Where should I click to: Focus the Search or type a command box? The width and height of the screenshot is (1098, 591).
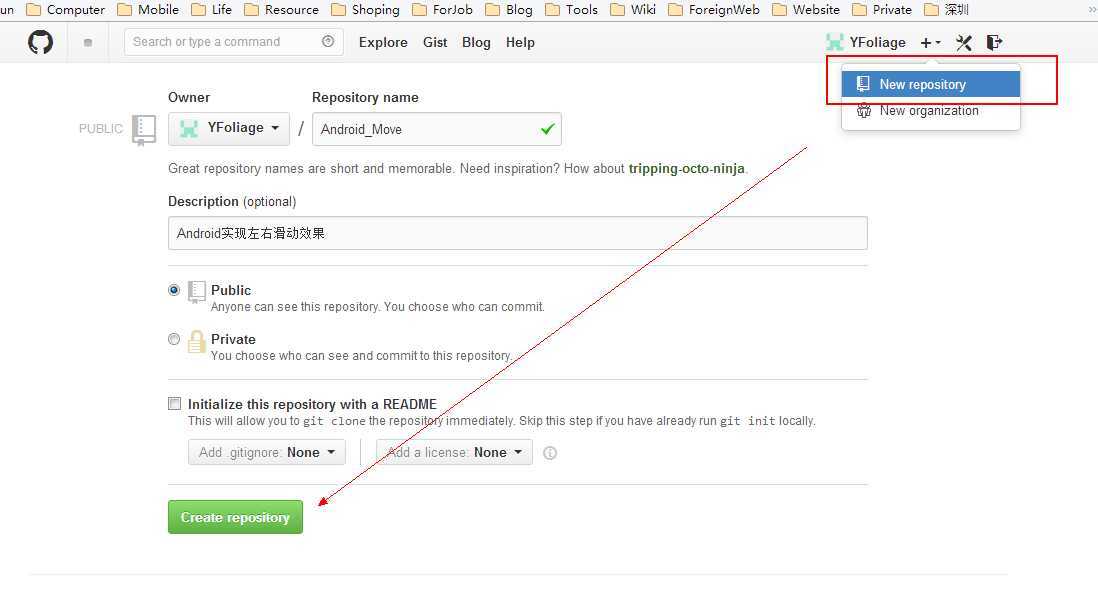[234, 42]
